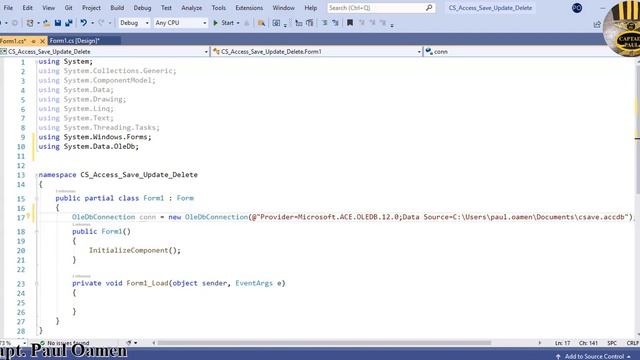Click the Undo arrow icon

pos(84,23)
